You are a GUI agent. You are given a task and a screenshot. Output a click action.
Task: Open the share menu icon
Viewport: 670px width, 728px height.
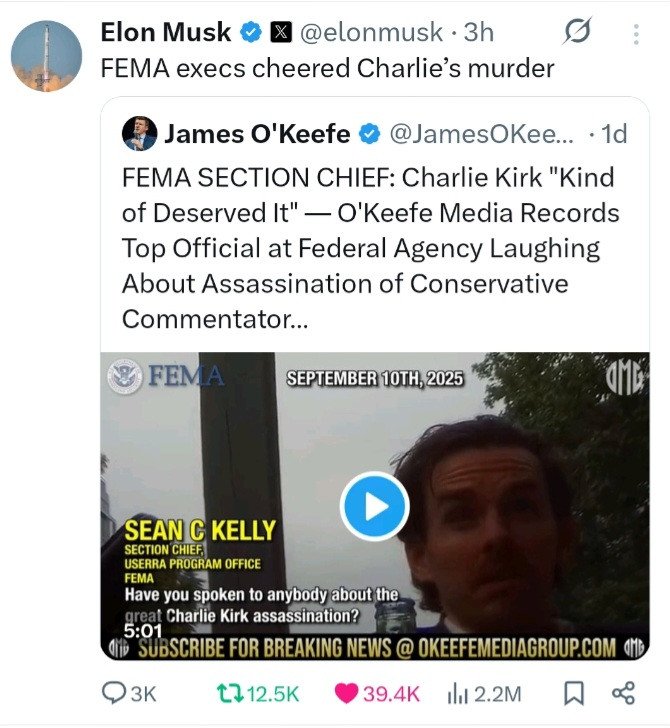pos(623,693)
